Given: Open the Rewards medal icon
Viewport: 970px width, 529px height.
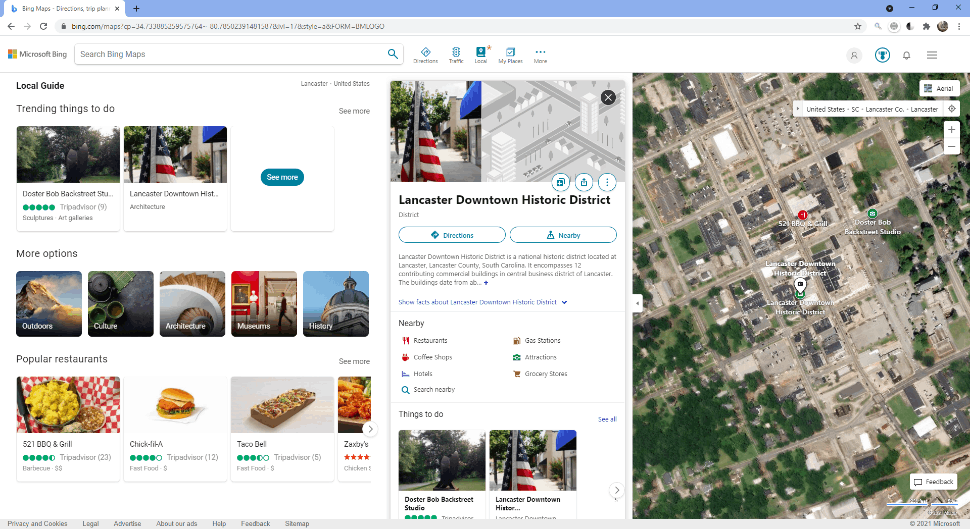Looking at the screenshot, I should tap(882, 55).
